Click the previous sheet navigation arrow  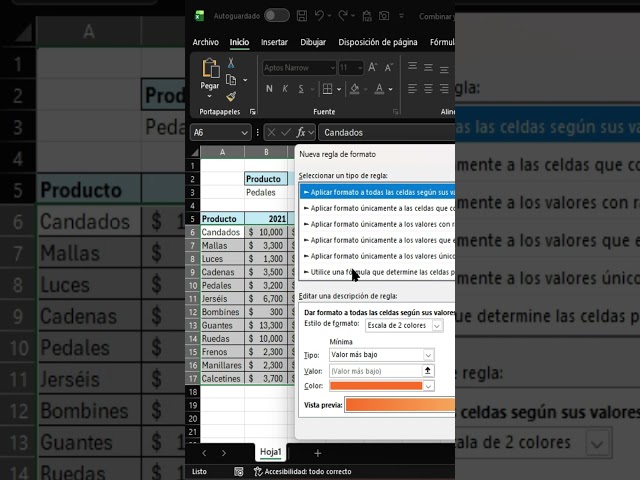pos(204,453)
